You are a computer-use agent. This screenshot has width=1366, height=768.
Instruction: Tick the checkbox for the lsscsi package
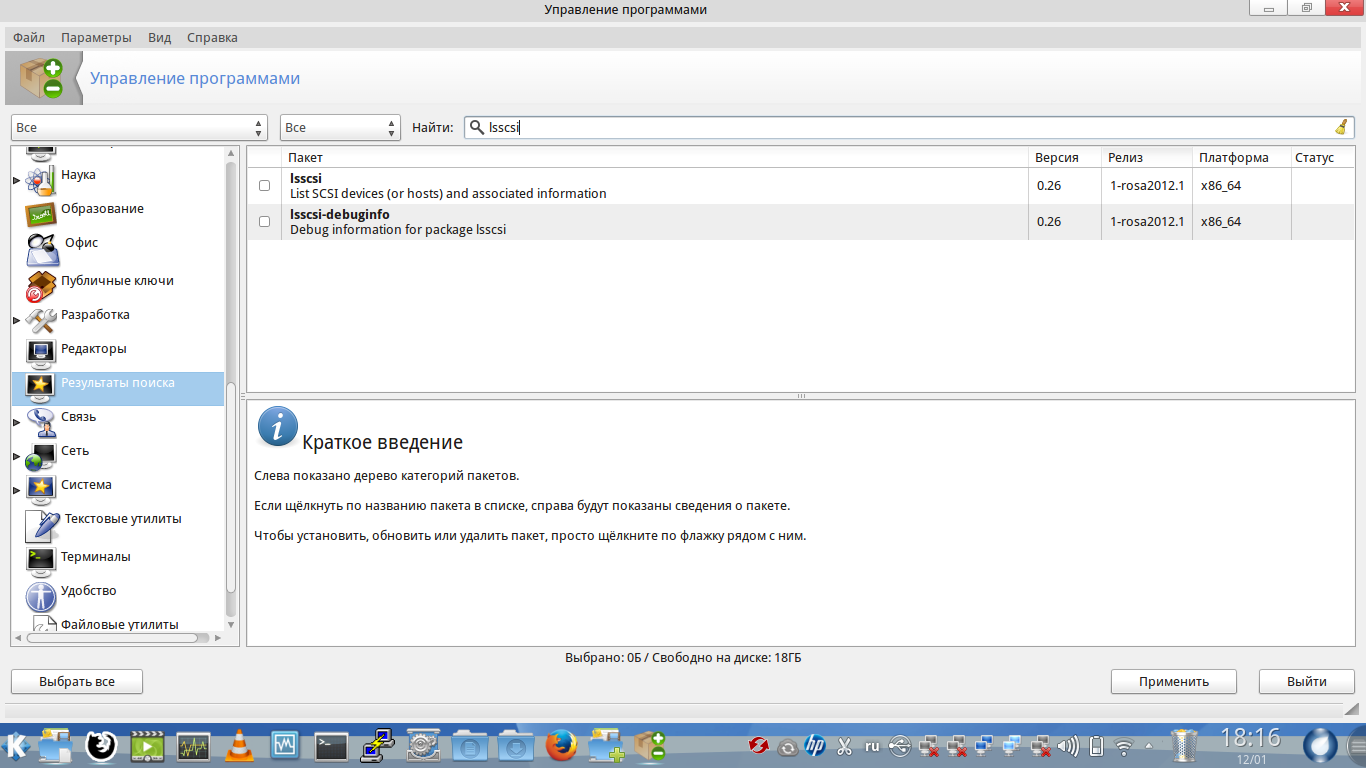click(x=264, y=186)
